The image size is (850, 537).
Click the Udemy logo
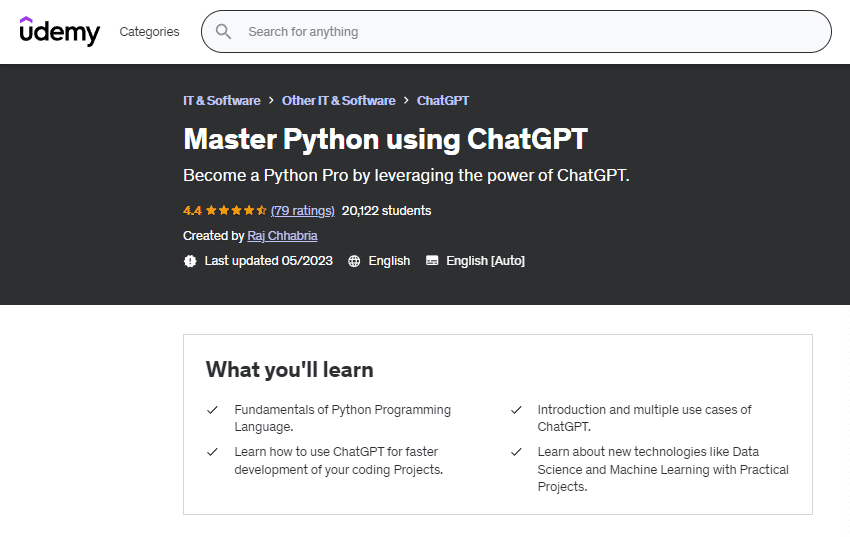click(60, 31)
